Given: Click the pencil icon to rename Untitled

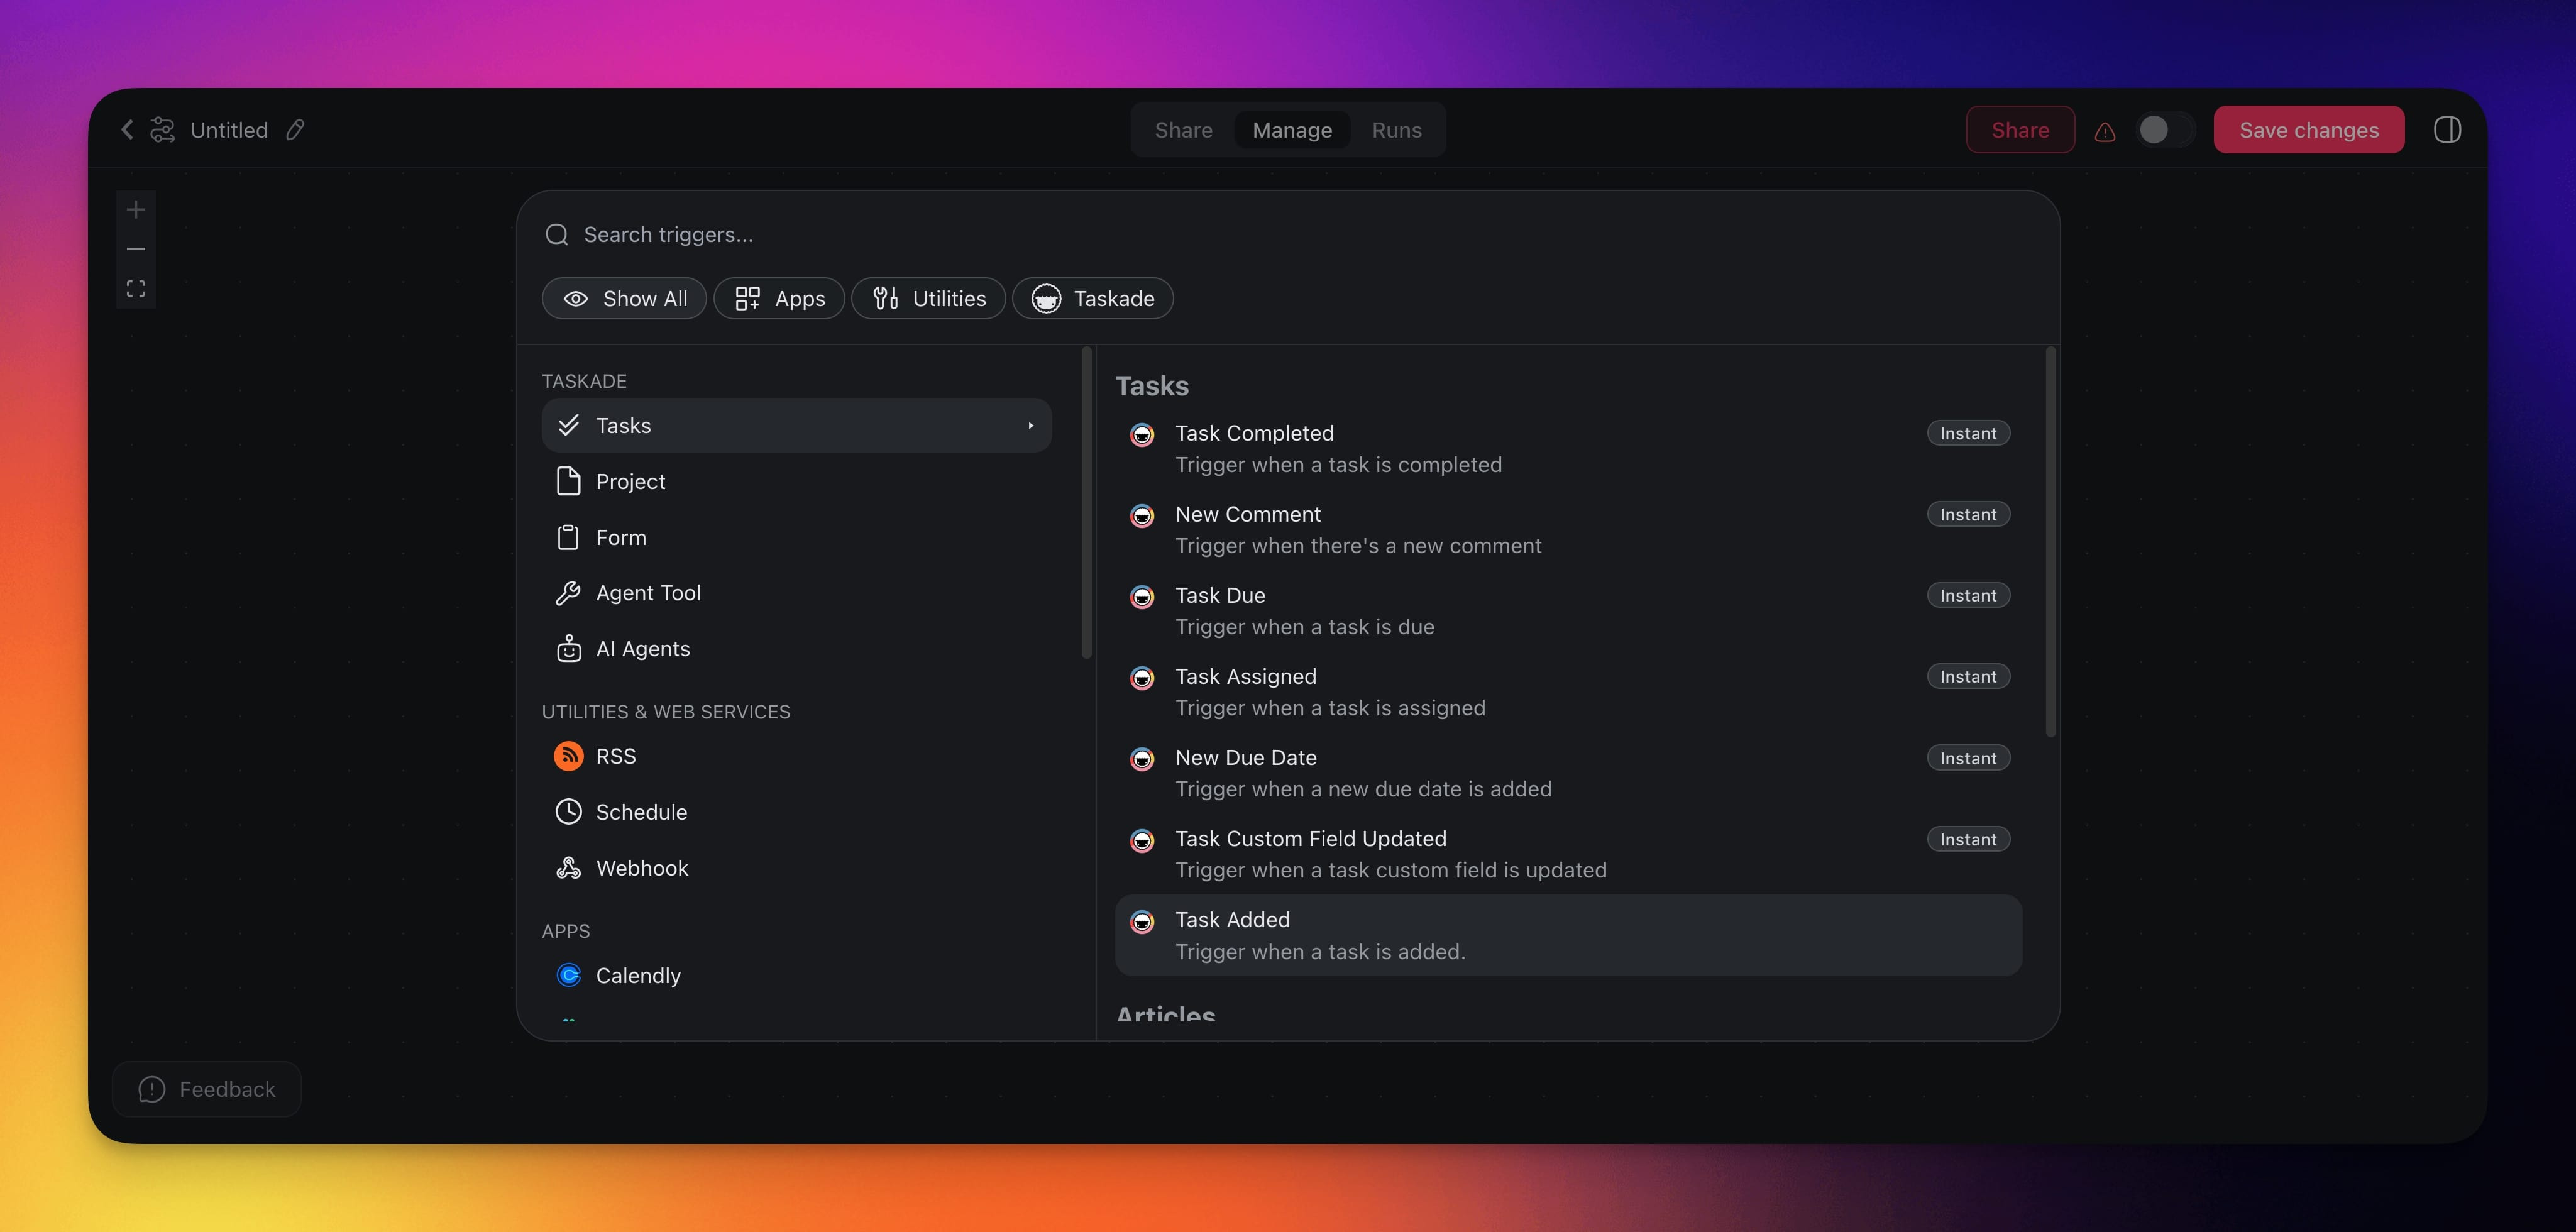Looking at the screenshot, I should 295,130.
